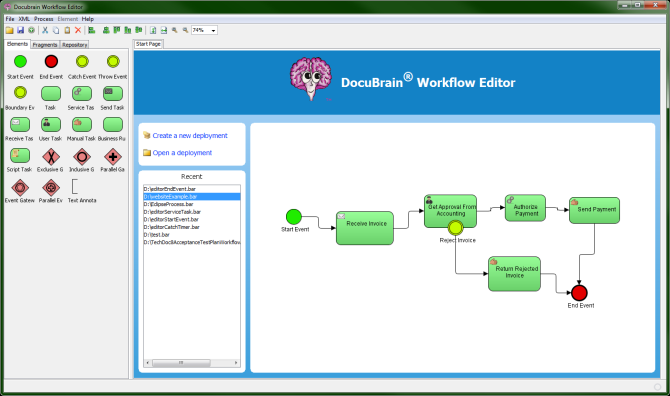Click the Save disk toolbar icon
The width and height of the screenshot is (670, 396).
(20, 30)
